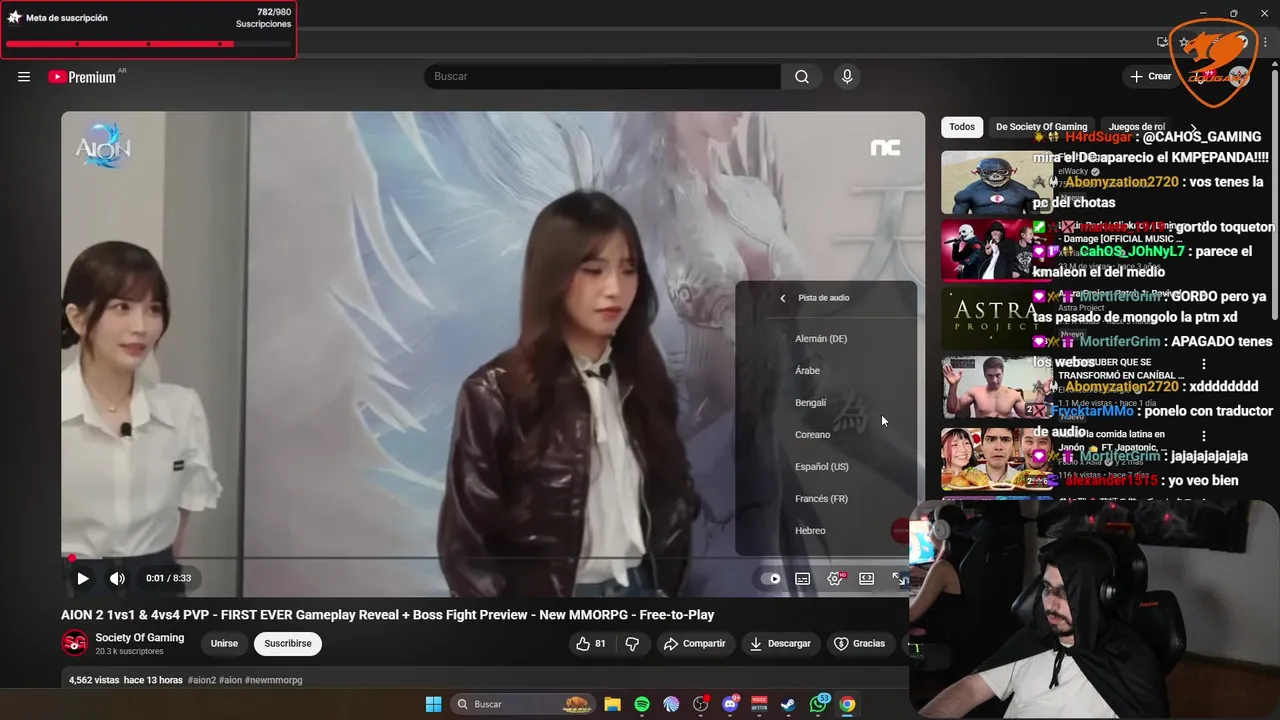Play the video with the play button
Viewport: 1280px width, 720px height.
[x=83, y=578]
